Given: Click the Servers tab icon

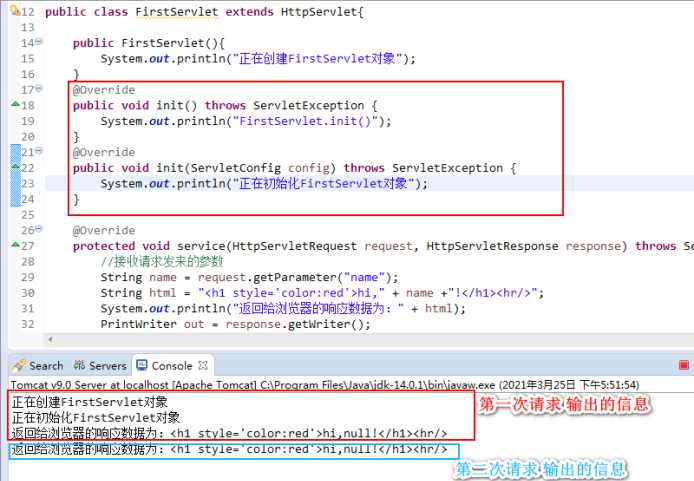Looking at the screenshot, I should click(x=79, y=366).
